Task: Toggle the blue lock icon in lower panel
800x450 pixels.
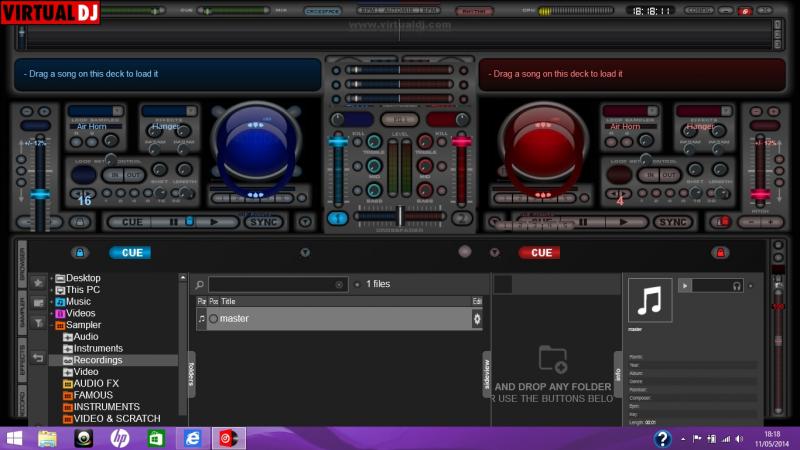Action: point(80,253)
